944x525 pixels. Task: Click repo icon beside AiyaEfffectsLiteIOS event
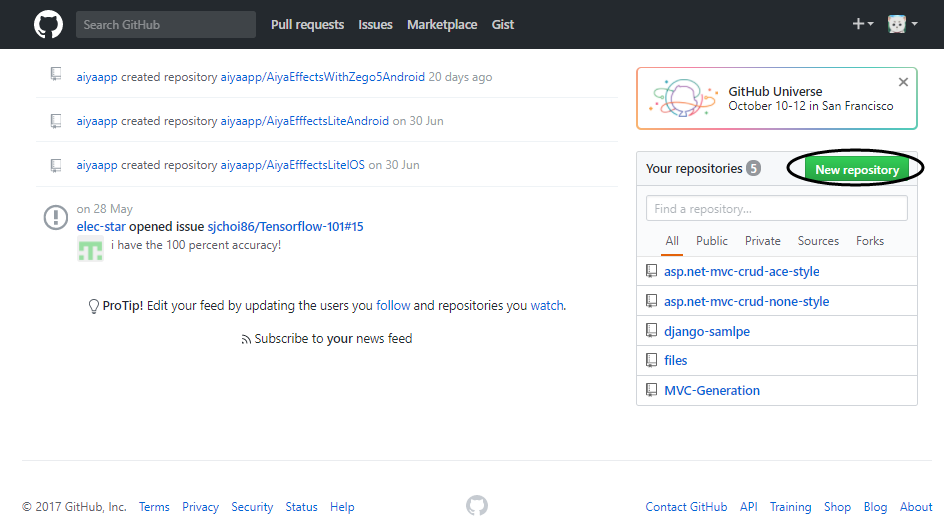pos(56,165)
